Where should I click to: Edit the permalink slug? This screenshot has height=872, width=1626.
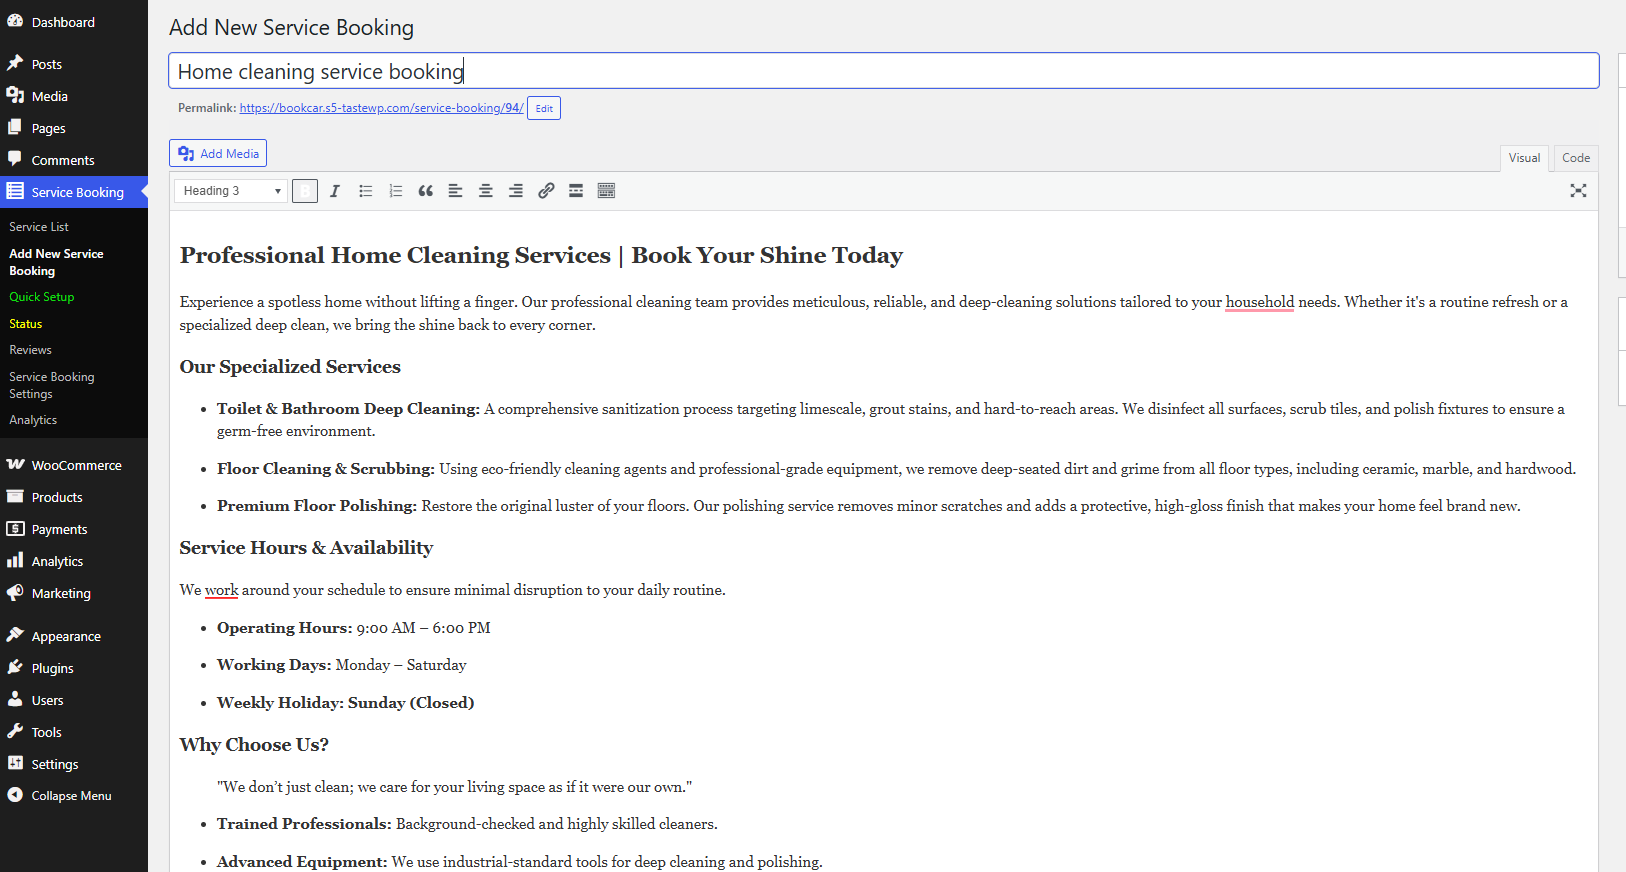coord(544,108)
